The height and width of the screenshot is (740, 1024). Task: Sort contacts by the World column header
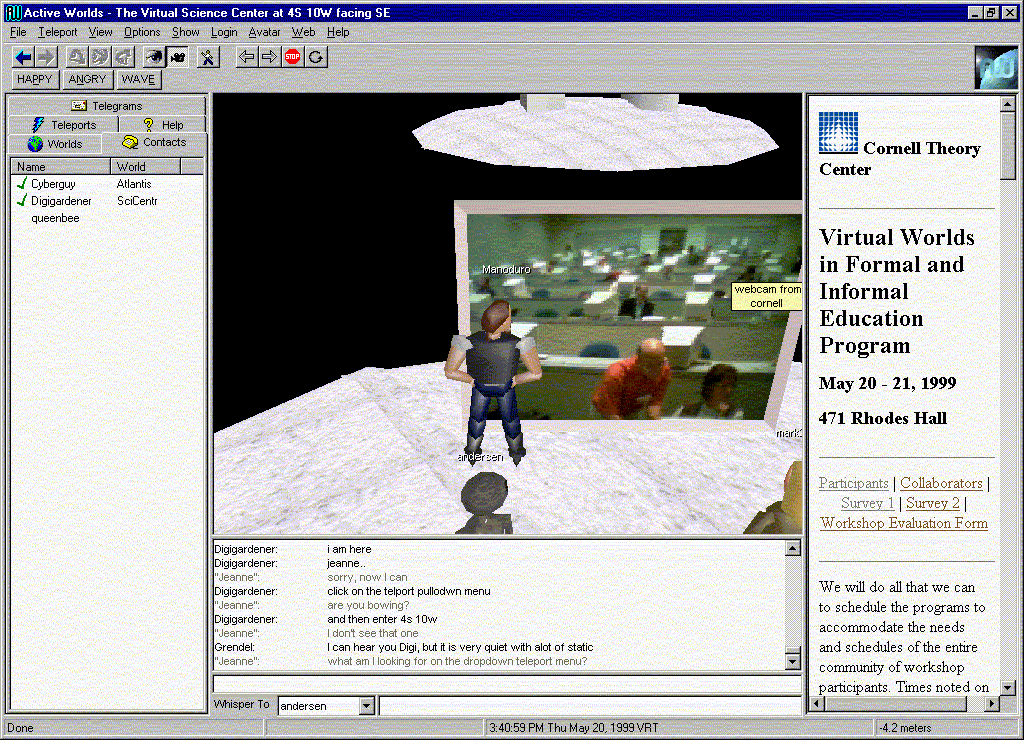coord(146,167)
